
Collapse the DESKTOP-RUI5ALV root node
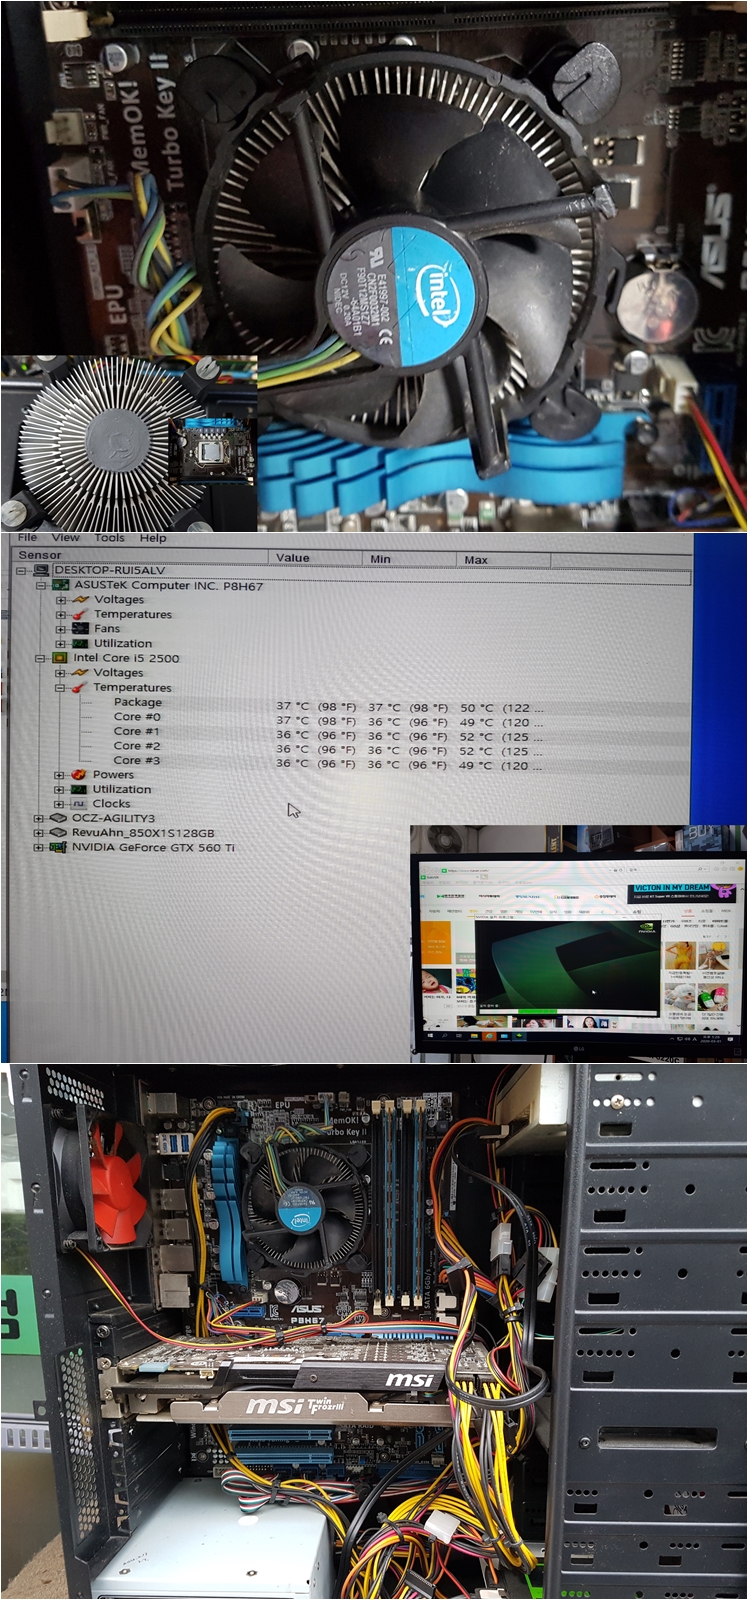coord(22,570)
